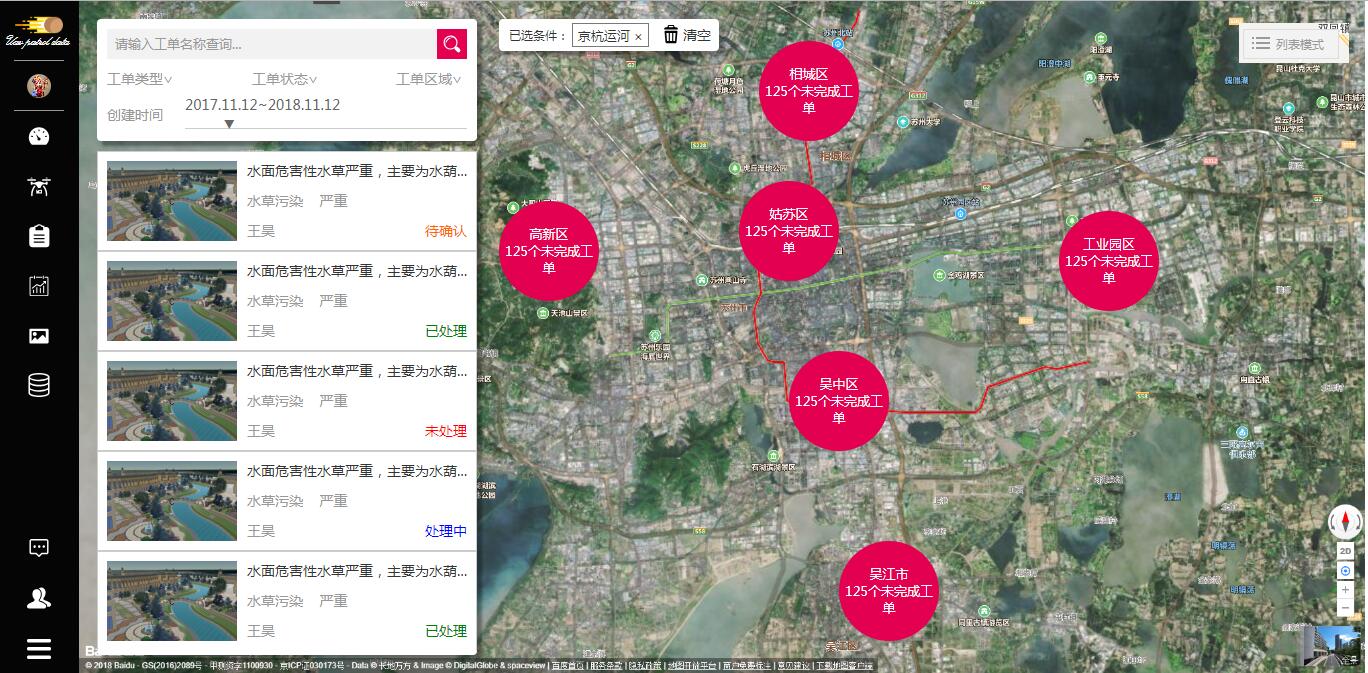Click the work order name search field
Viewport: 1368px width, 673px height.
(x=270, y=44)
